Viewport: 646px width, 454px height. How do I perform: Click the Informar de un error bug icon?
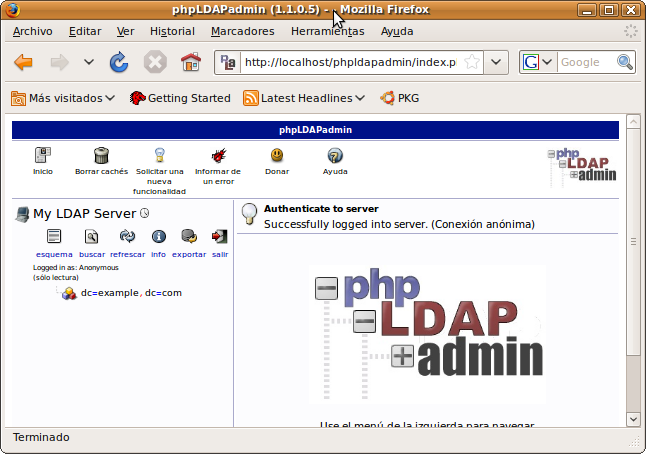click(x=218, y=155)
